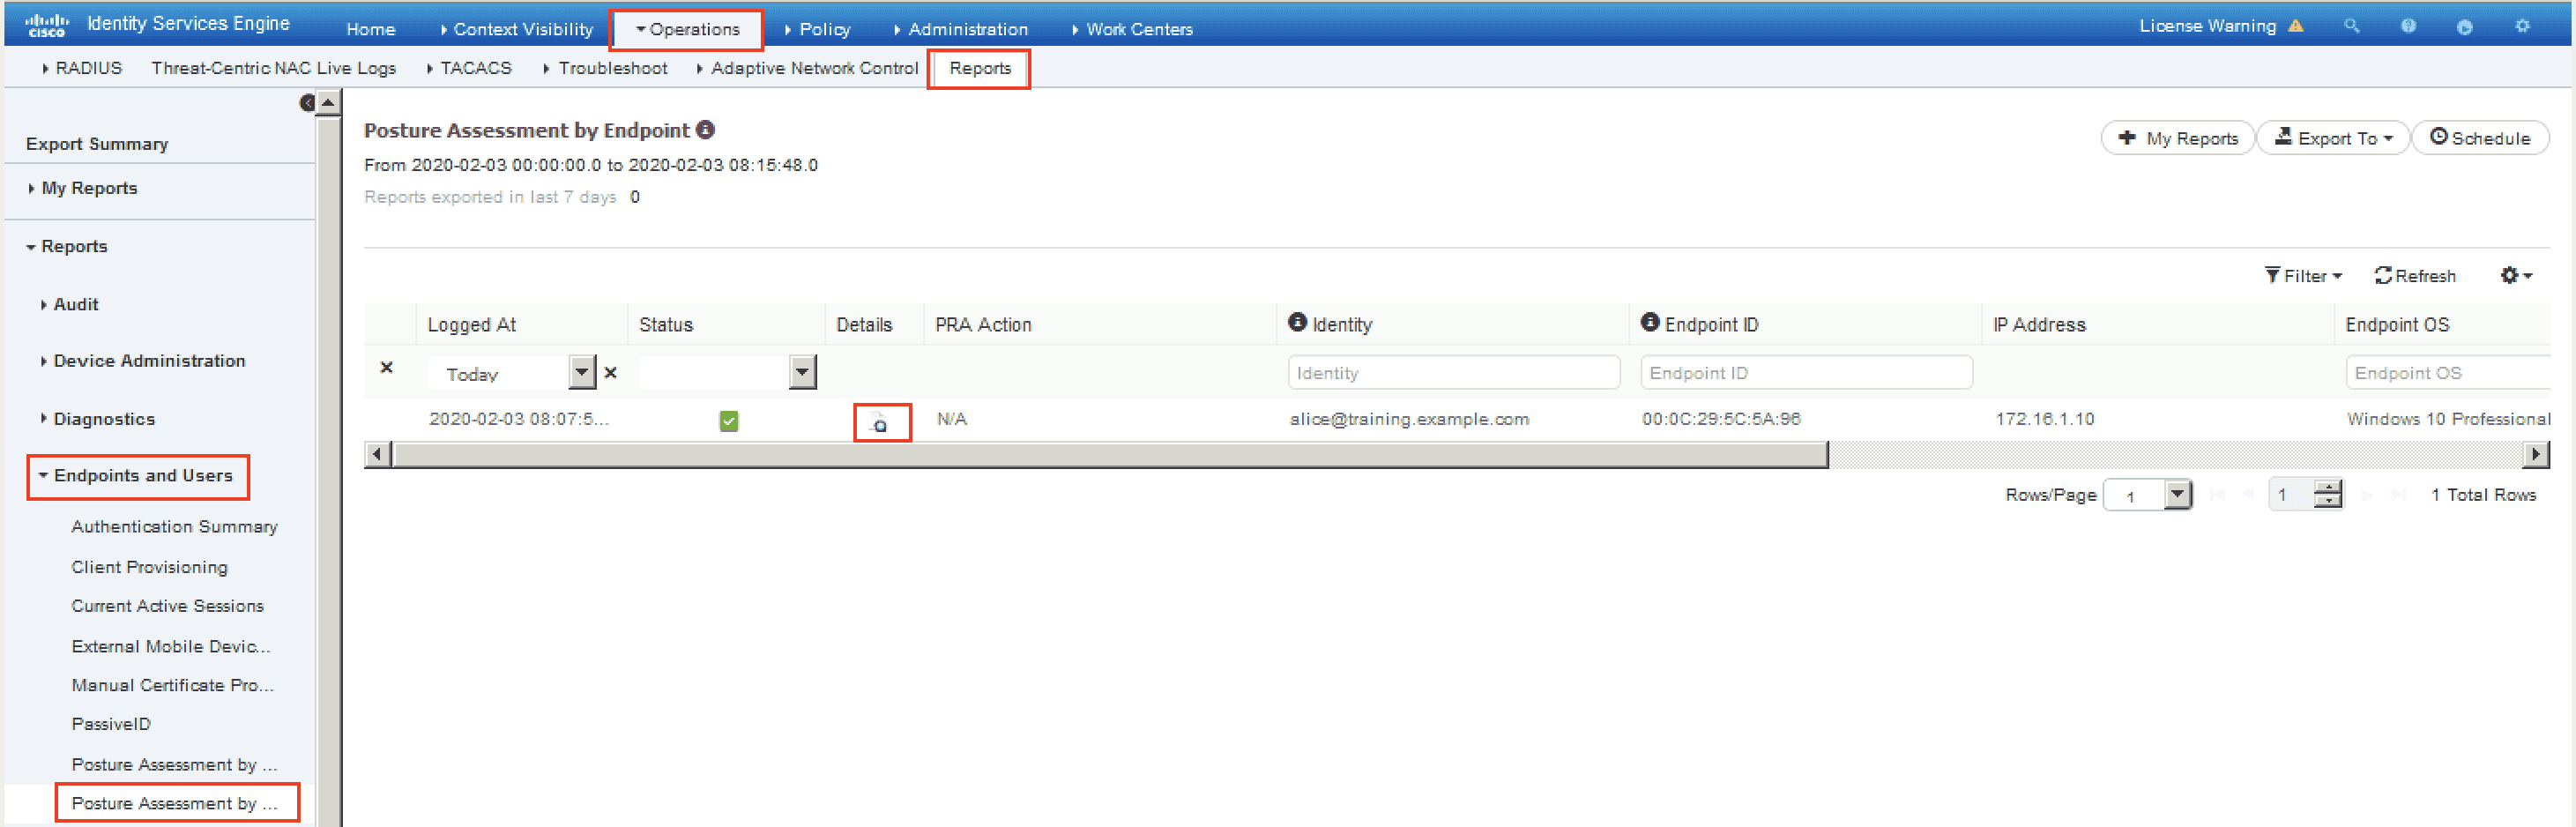2576x827 pixels.
Task: Click the green passed status icon
Action: pyautogui.click(x=729, y=421)
